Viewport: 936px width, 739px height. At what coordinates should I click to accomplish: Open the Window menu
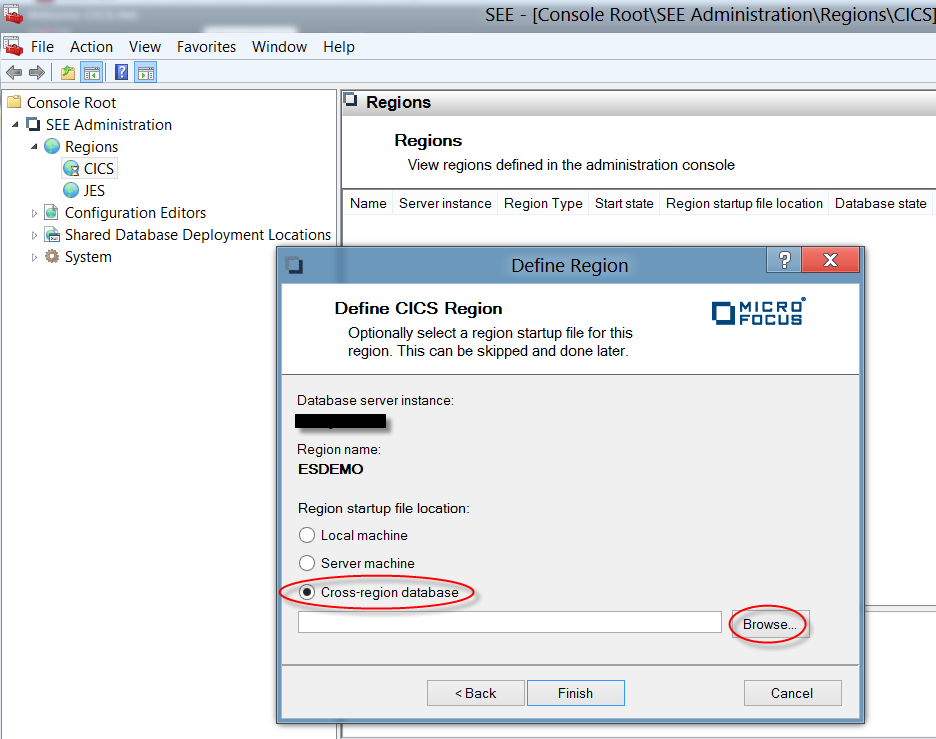pyautogui.click(x=279, y=47)
